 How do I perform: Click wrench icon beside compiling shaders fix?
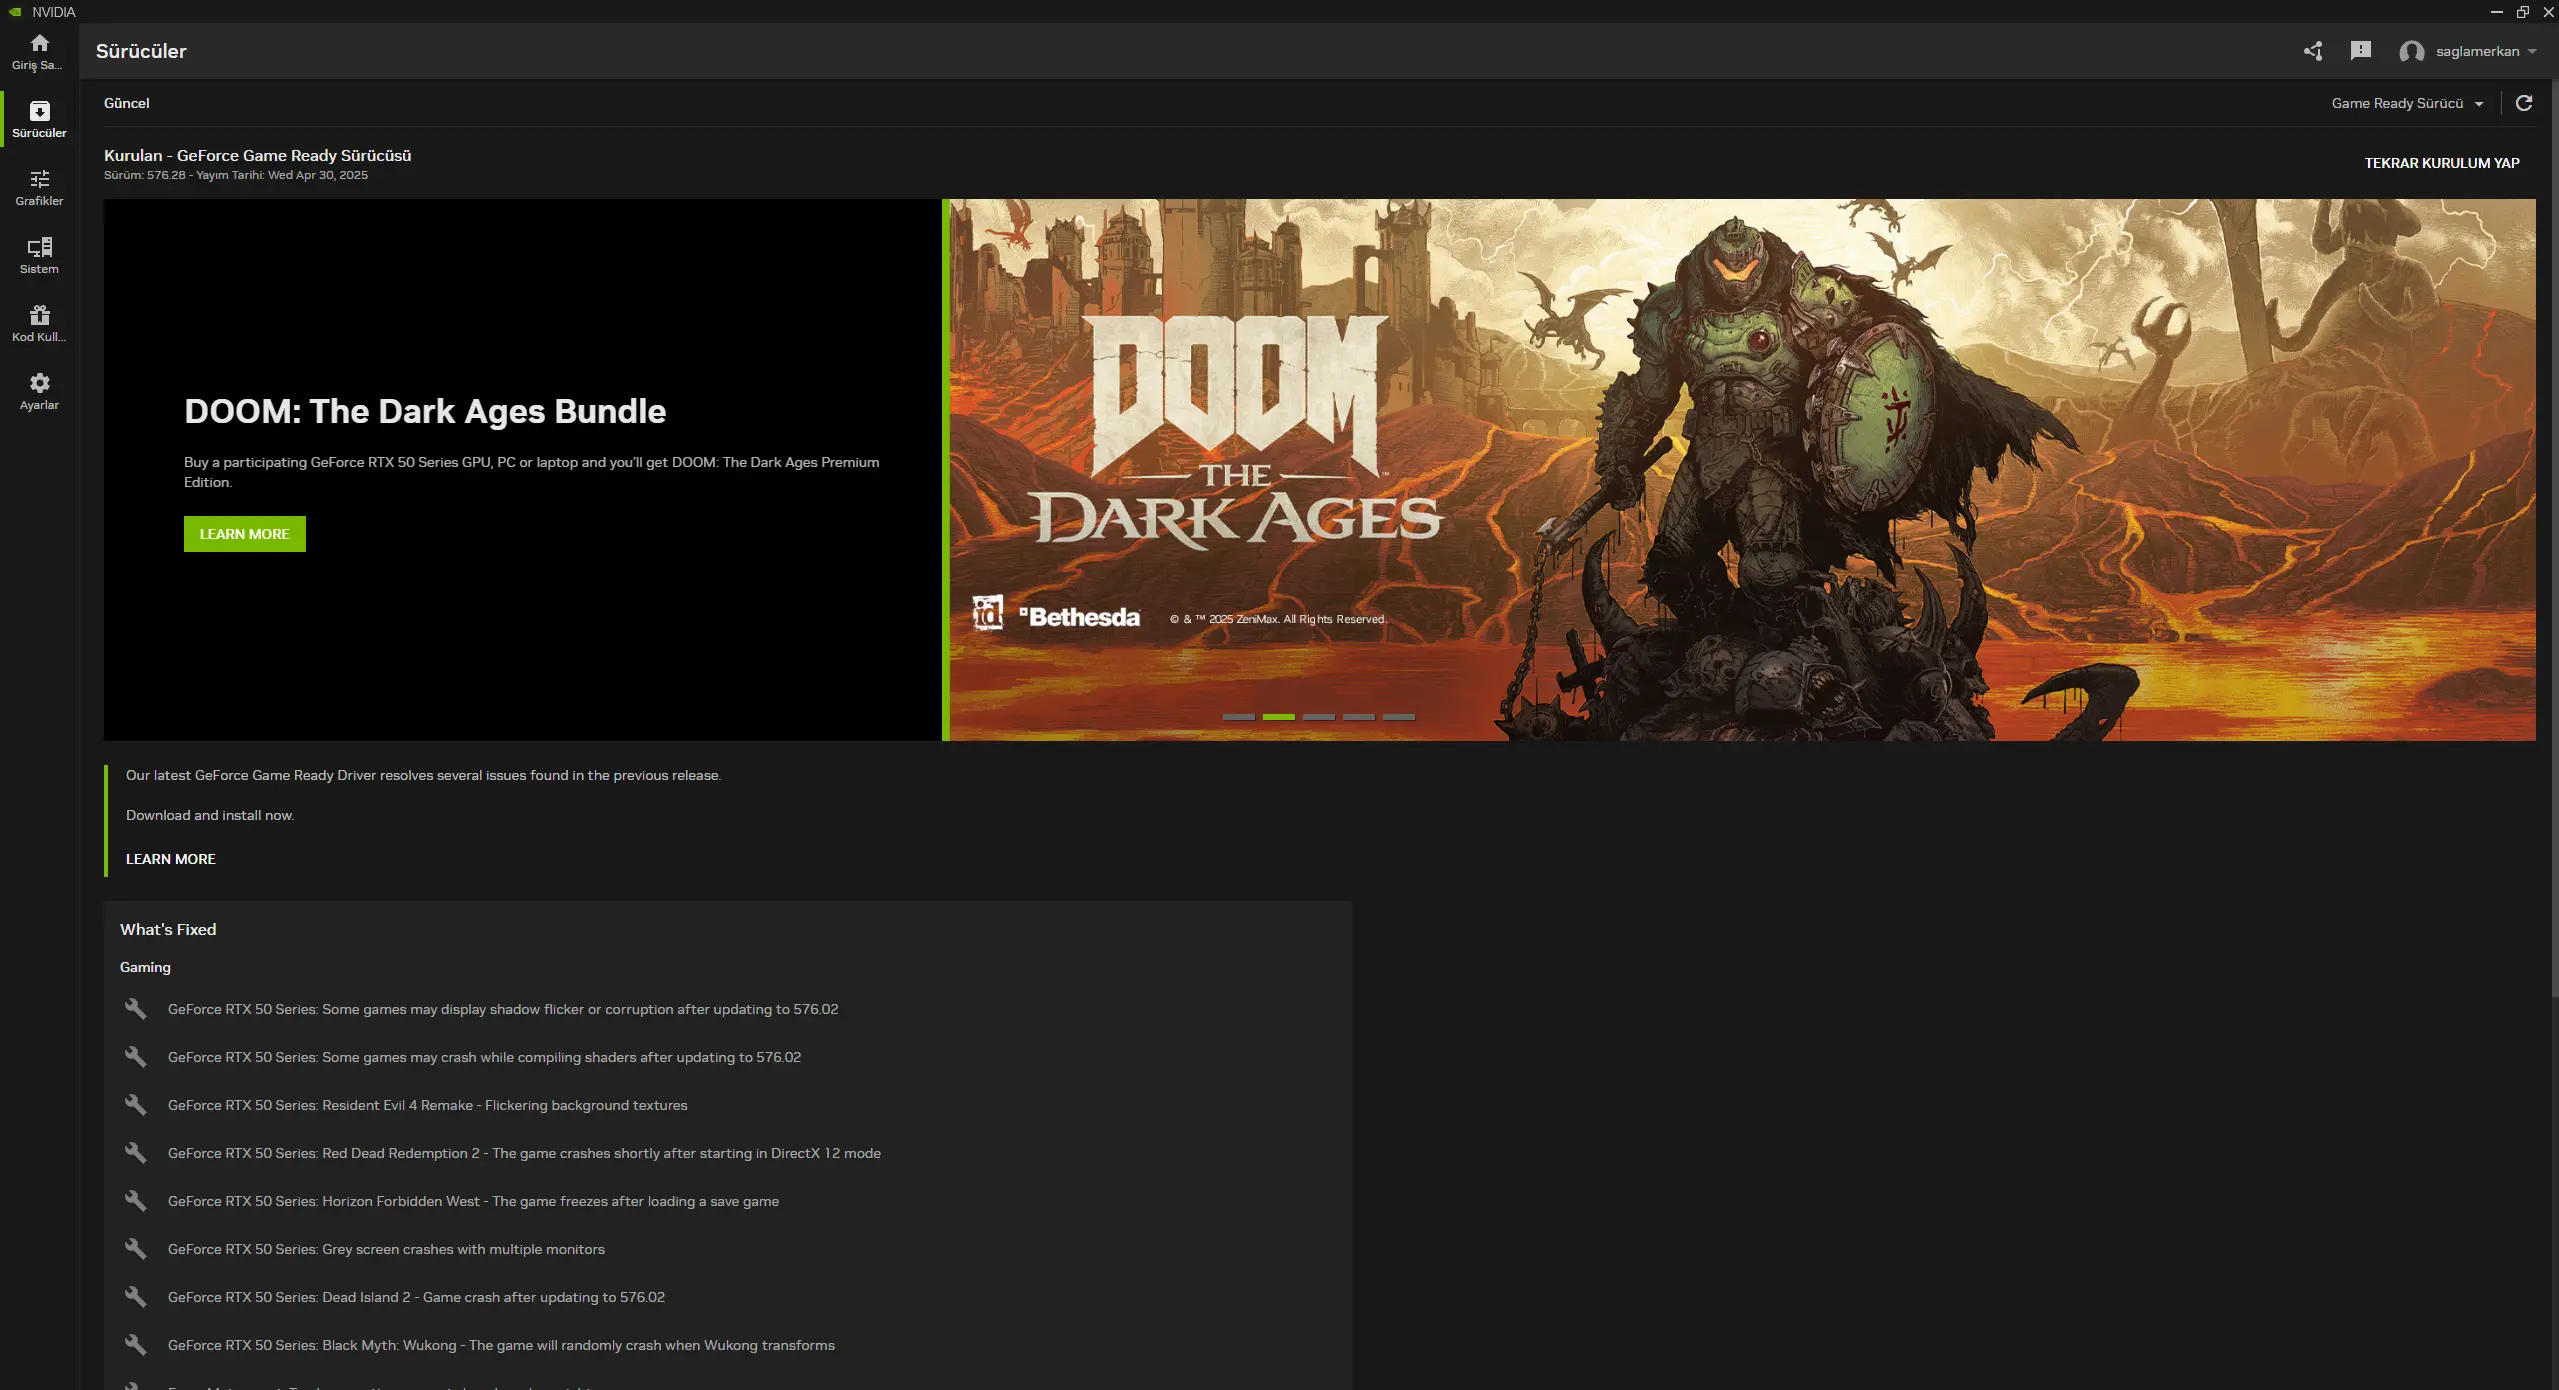(135, 1057)
